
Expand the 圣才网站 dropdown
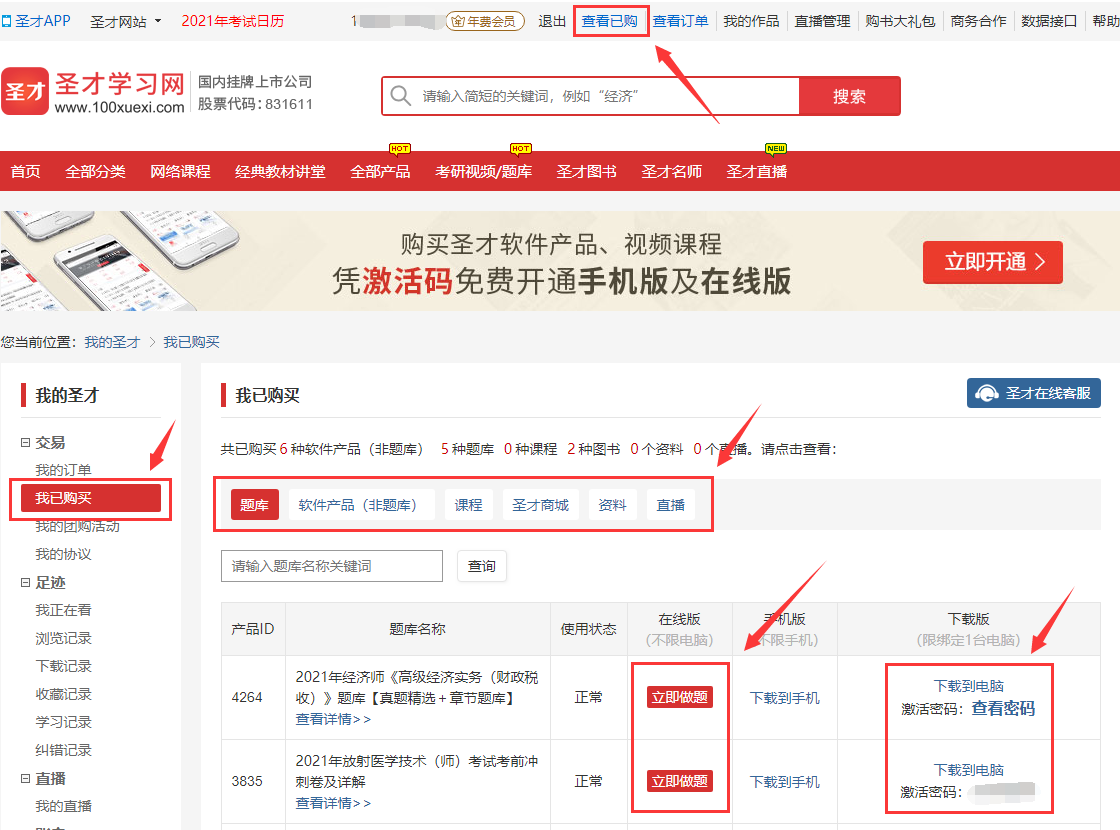tap(125, 21)
